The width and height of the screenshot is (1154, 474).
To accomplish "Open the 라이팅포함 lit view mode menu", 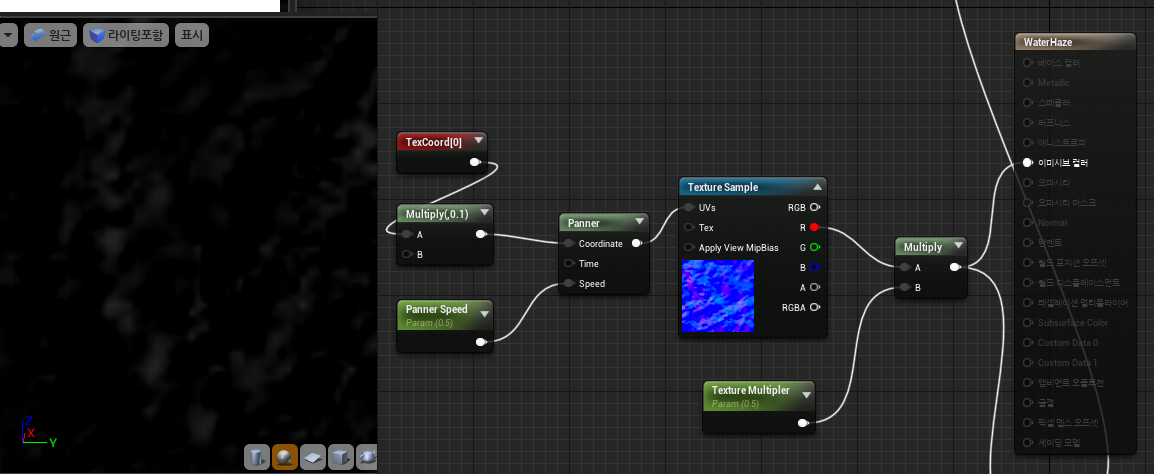I will pyautogui.click(x=127, y=35).
